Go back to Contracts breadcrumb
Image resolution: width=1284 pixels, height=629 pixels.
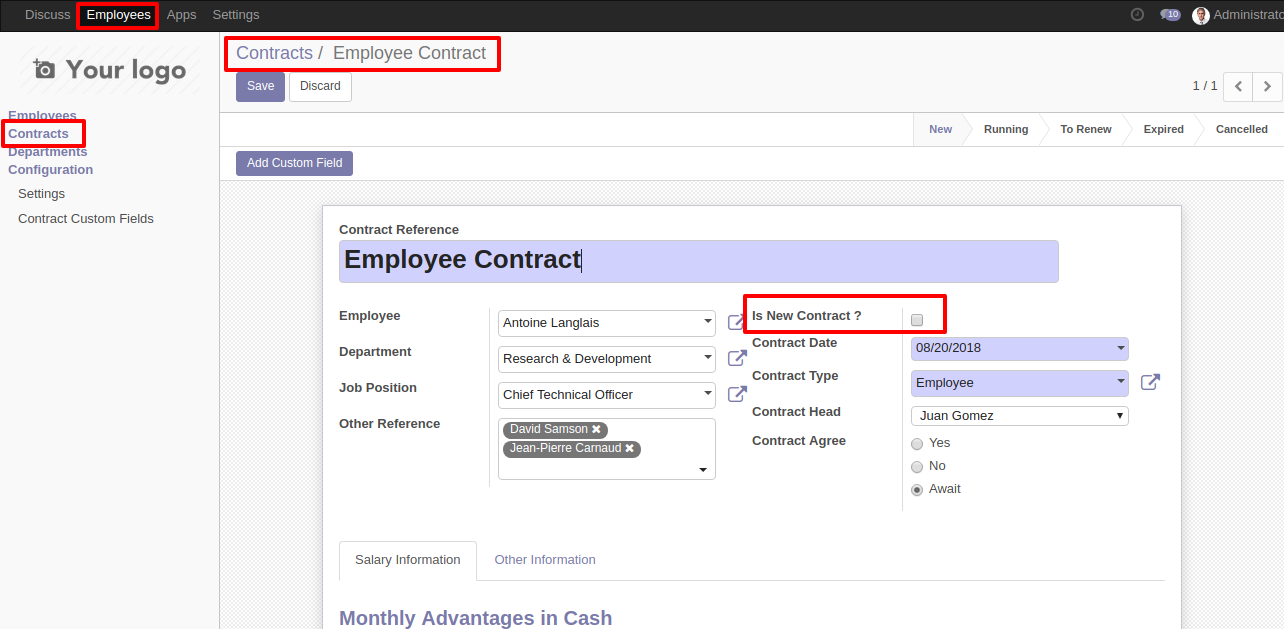(274, 53)
